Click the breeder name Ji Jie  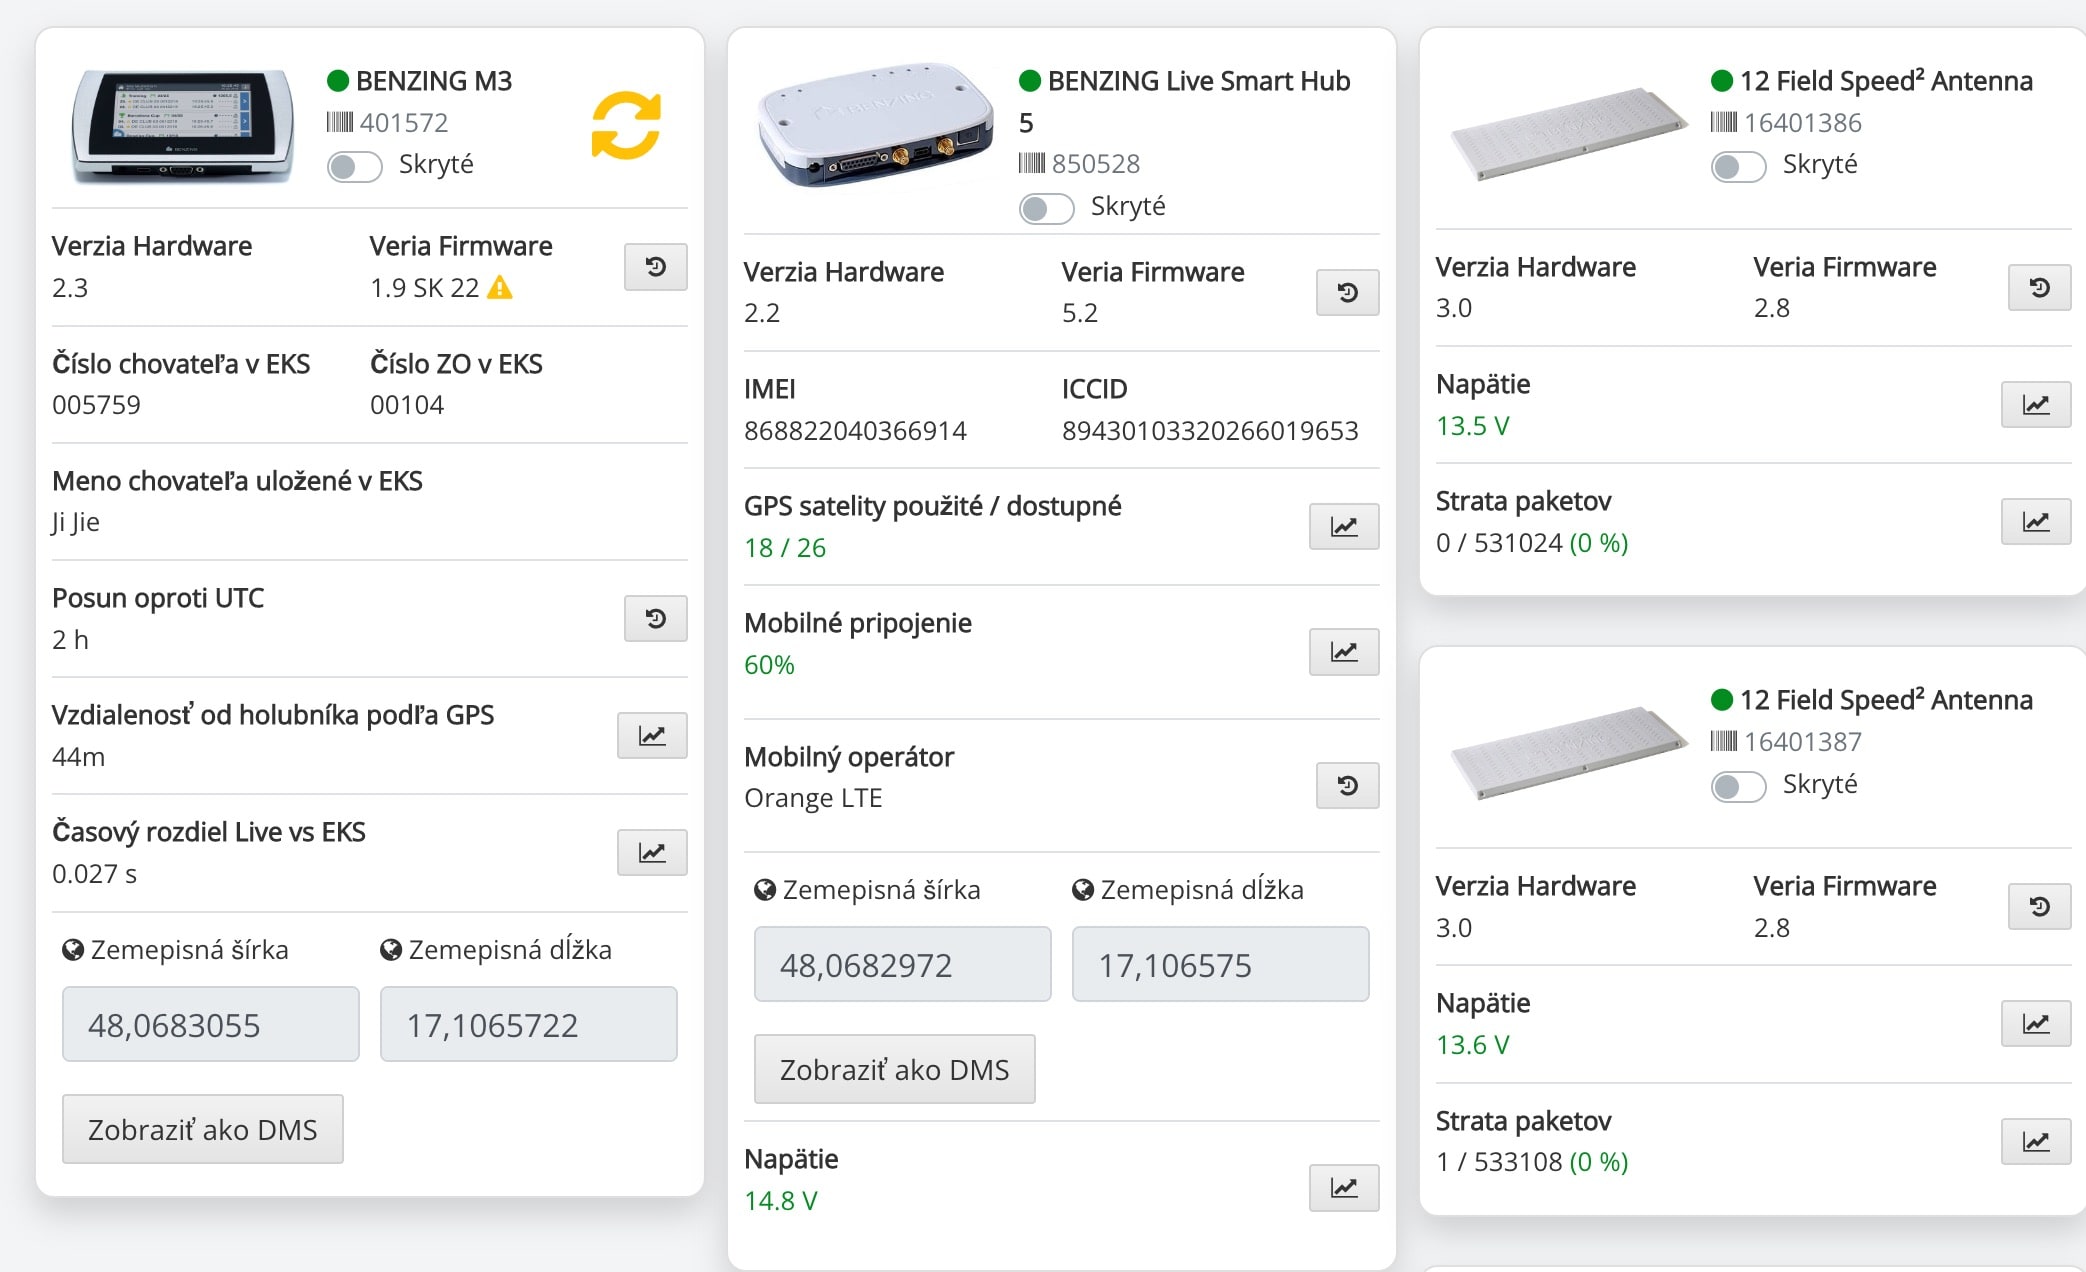point(76,522)
